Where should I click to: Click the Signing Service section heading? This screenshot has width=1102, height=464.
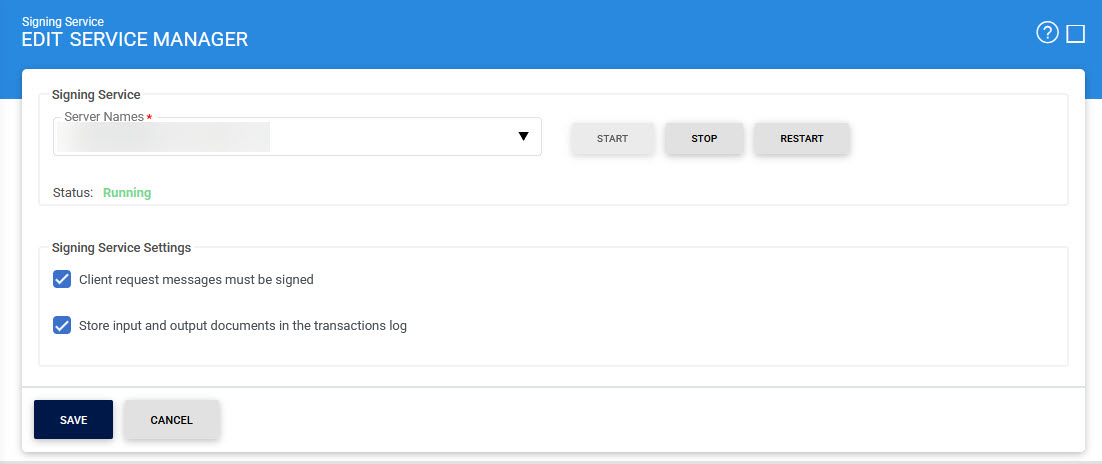coord(96,95)
